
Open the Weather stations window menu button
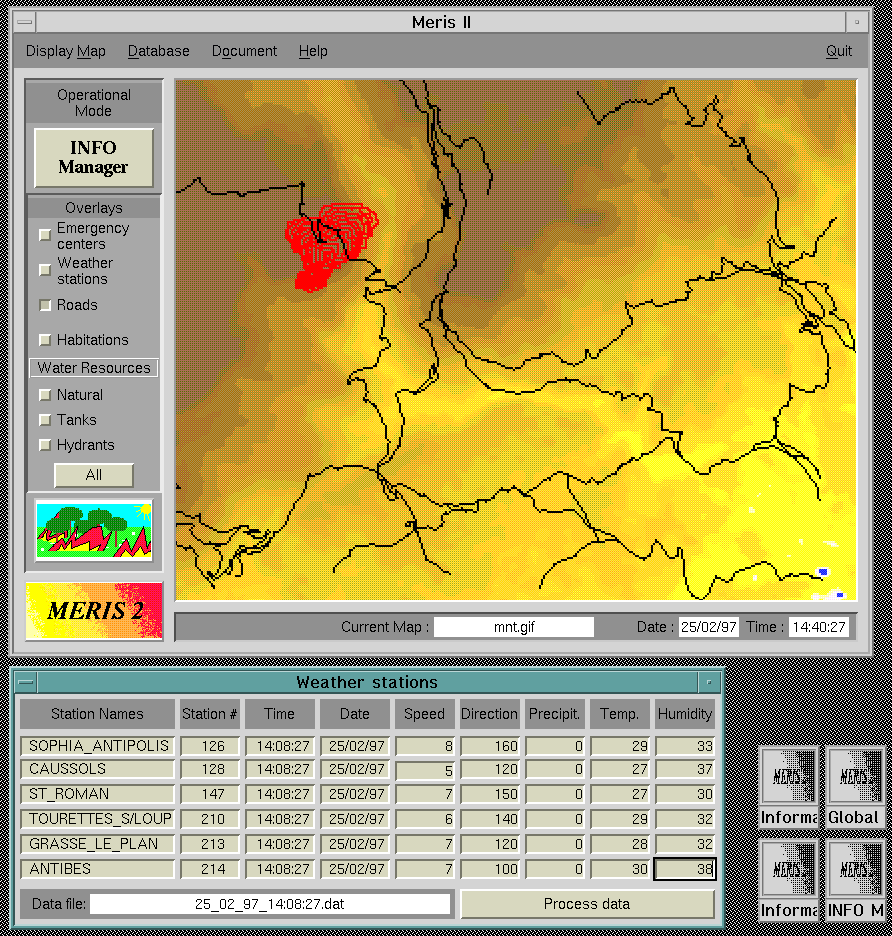(x=26, y=683)
